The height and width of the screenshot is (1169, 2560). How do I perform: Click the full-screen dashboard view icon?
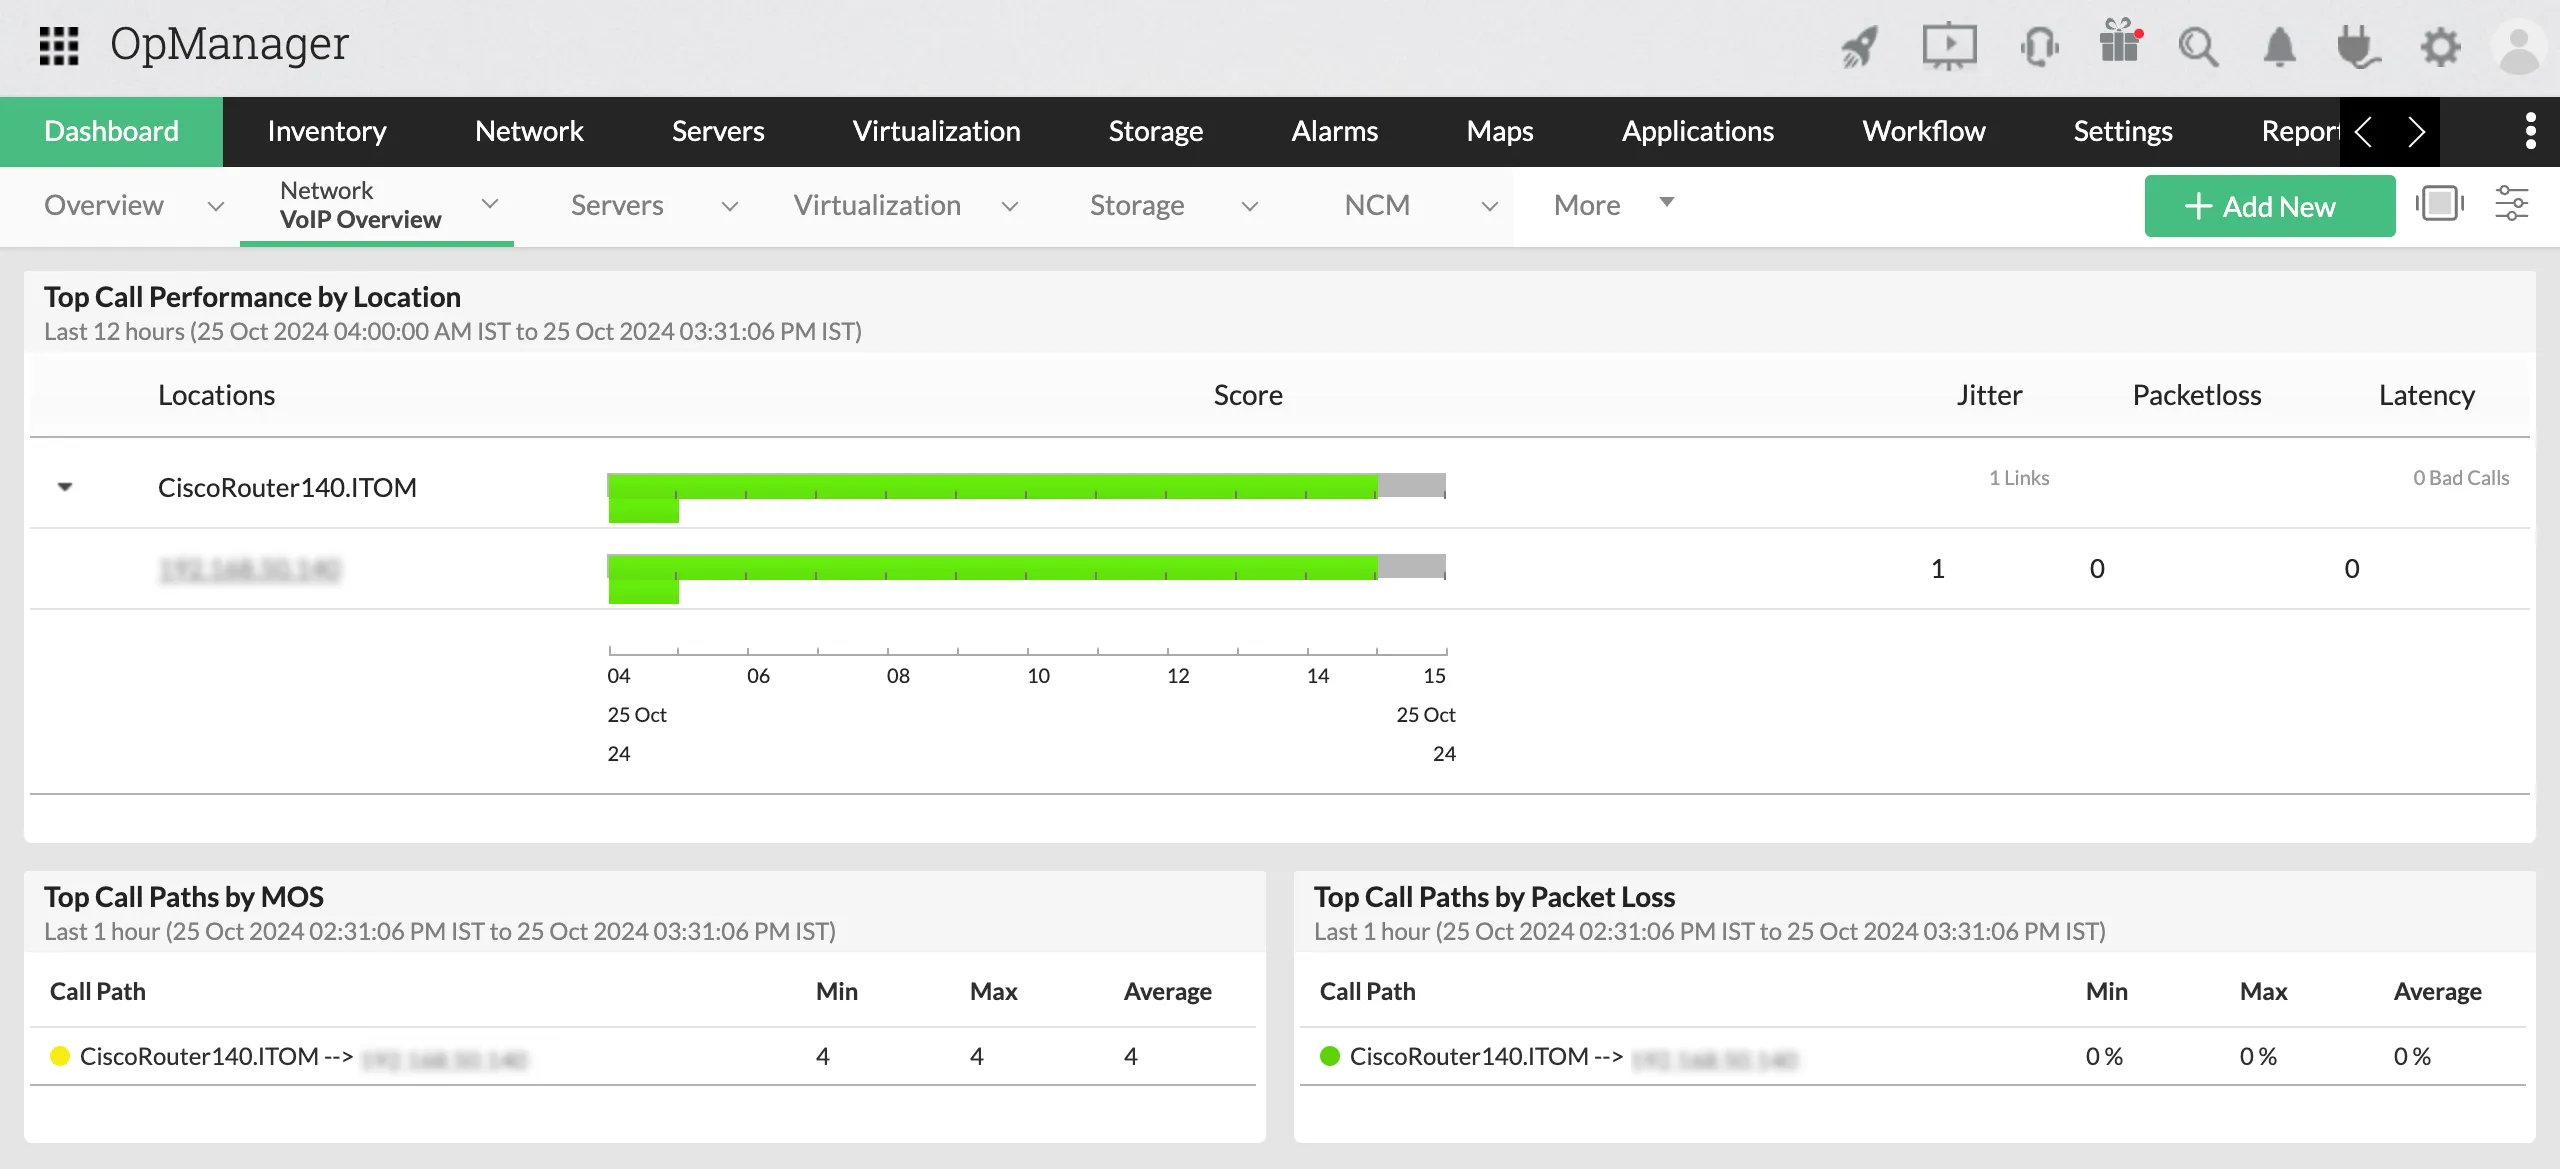[x=2440, y=205]
